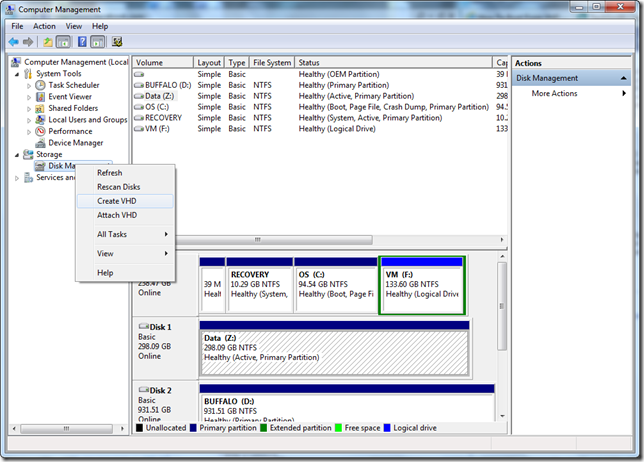Image resolution: width=644 pixels, height=462 pixels.
Task: Click the Task Scheduler clock icon
Action: click(x=40, y=85)
